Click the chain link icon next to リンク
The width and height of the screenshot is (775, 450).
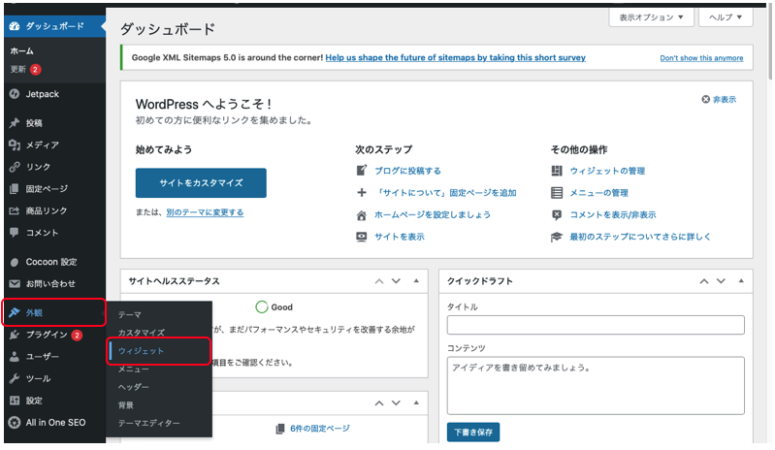[x=14, y=167]
